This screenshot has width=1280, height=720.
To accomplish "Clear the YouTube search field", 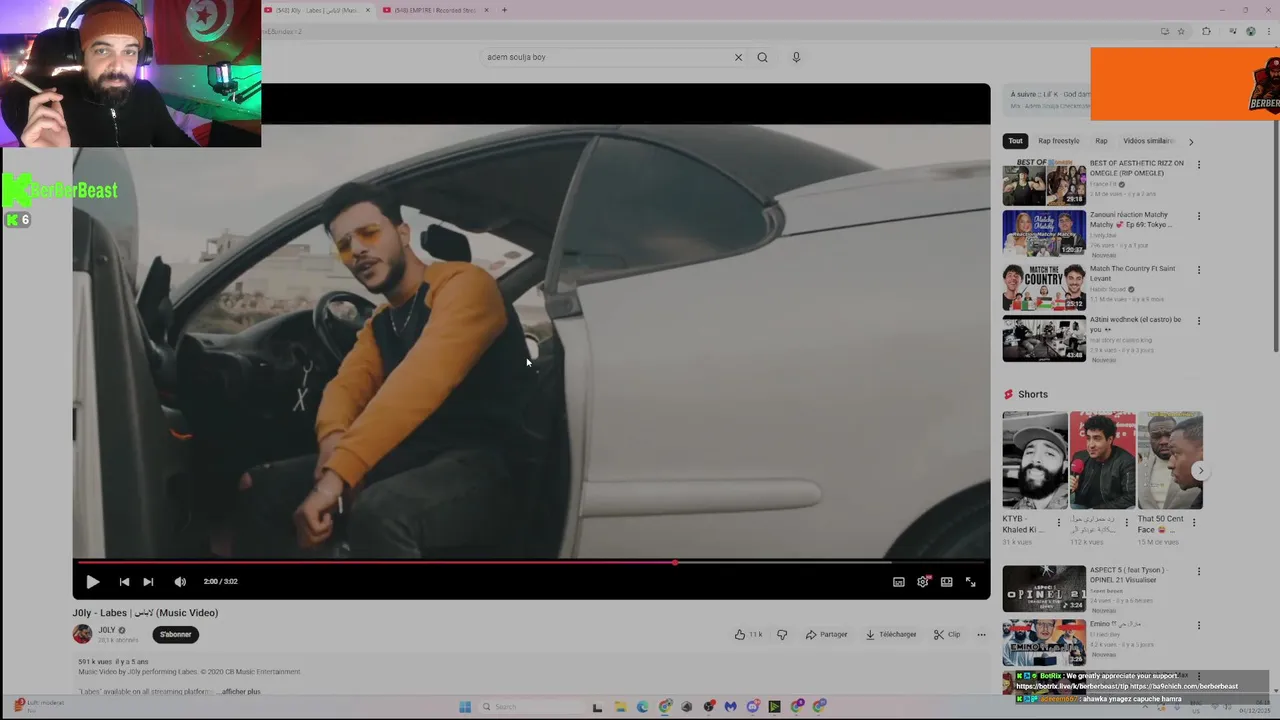I will click(738, 57).
